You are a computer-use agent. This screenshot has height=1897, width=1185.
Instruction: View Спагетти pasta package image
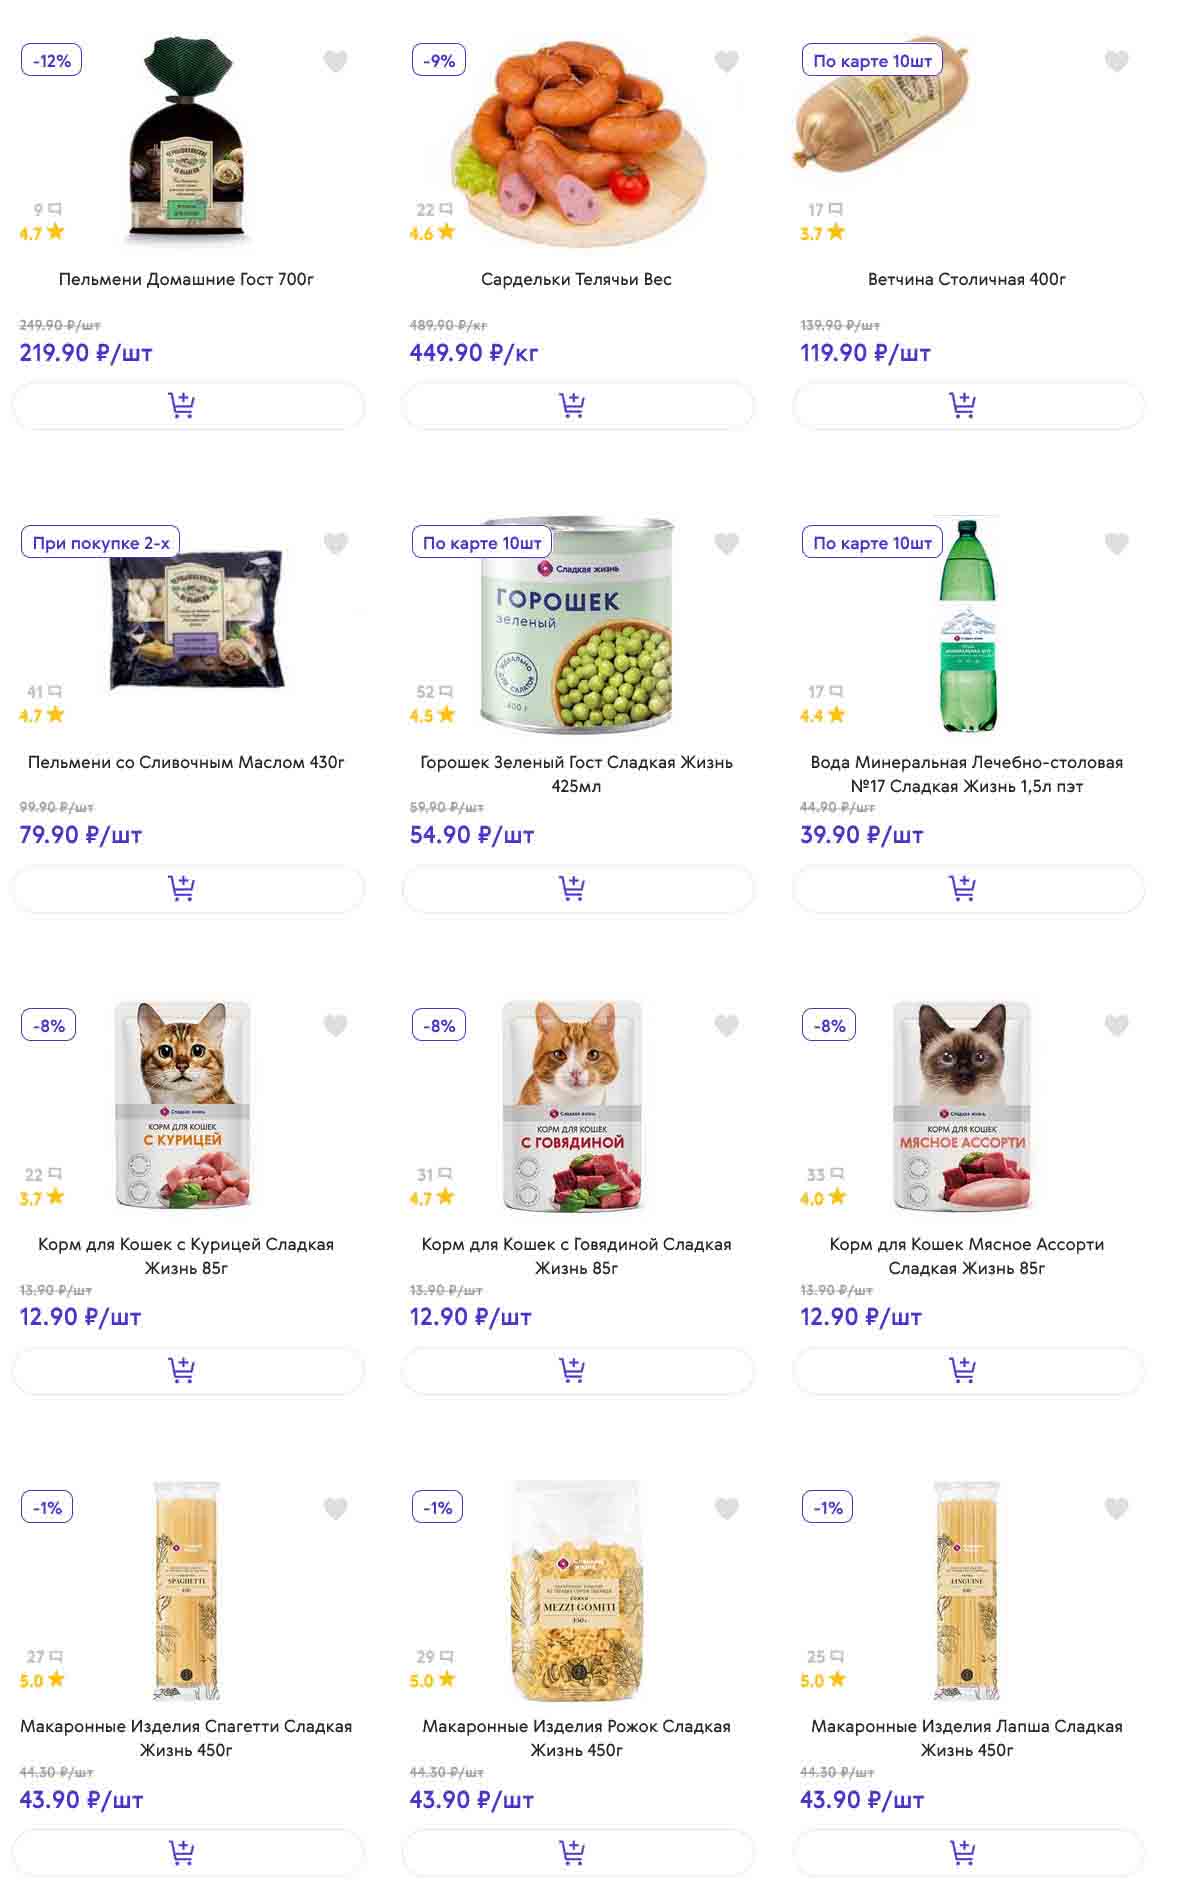187,1590
